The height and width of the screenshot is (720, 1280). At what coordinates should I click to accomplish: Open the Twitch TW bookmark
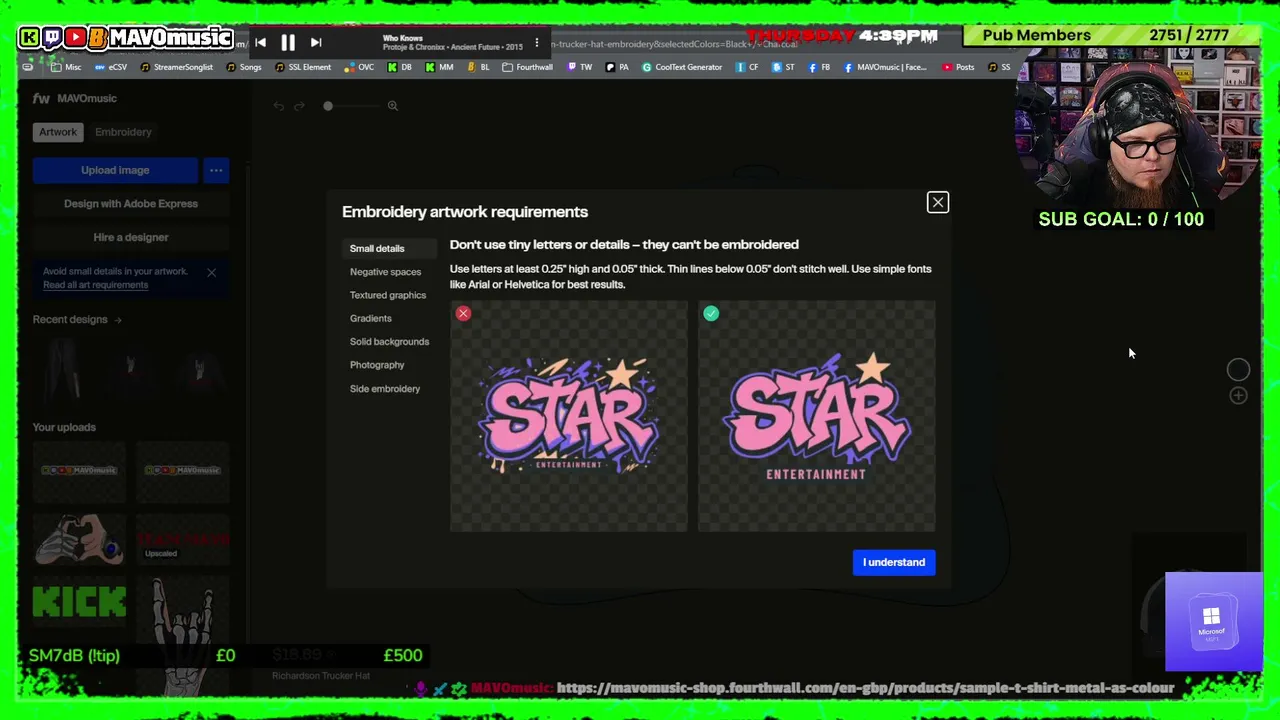pos(580,68)
